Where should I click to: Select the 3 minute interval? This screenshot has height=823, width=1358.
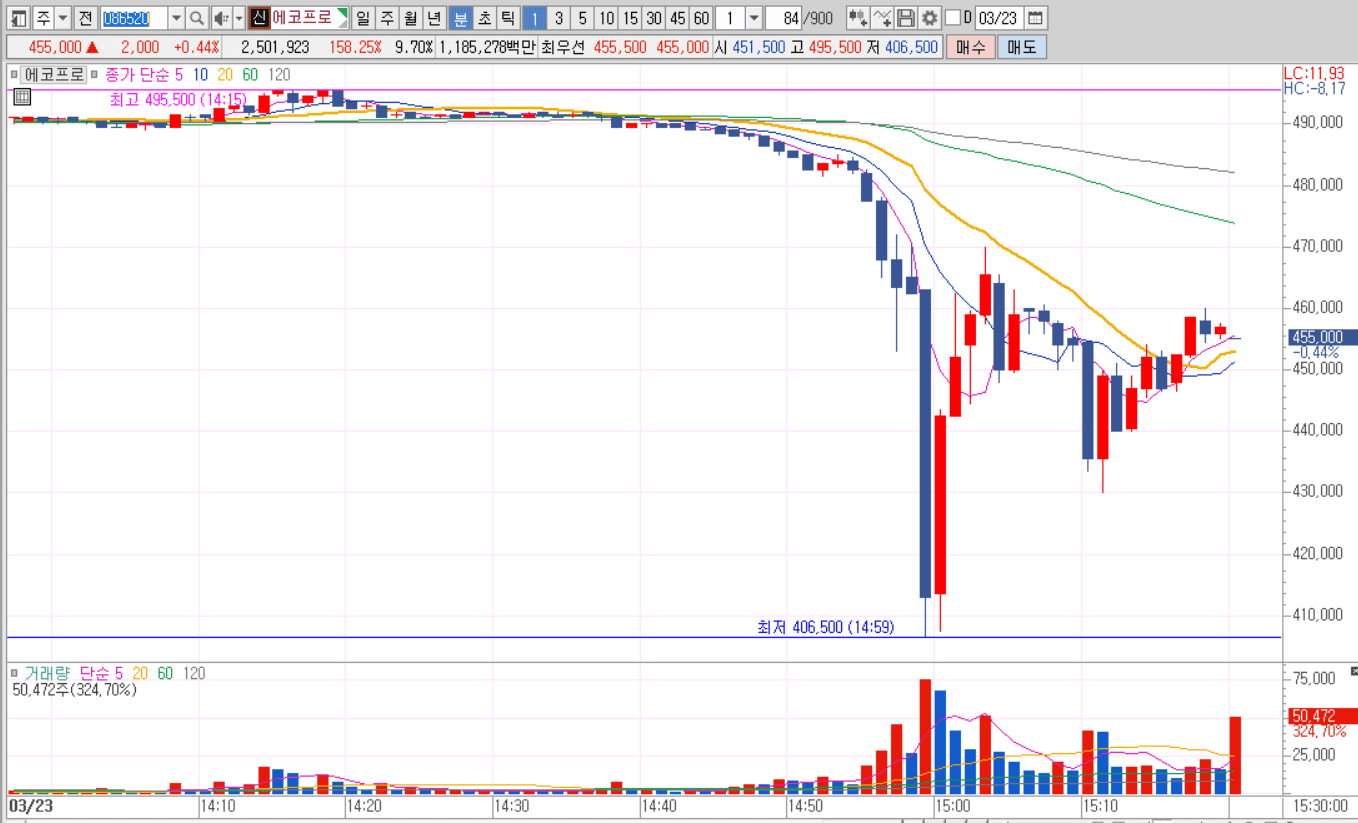[x=558, y=17]
